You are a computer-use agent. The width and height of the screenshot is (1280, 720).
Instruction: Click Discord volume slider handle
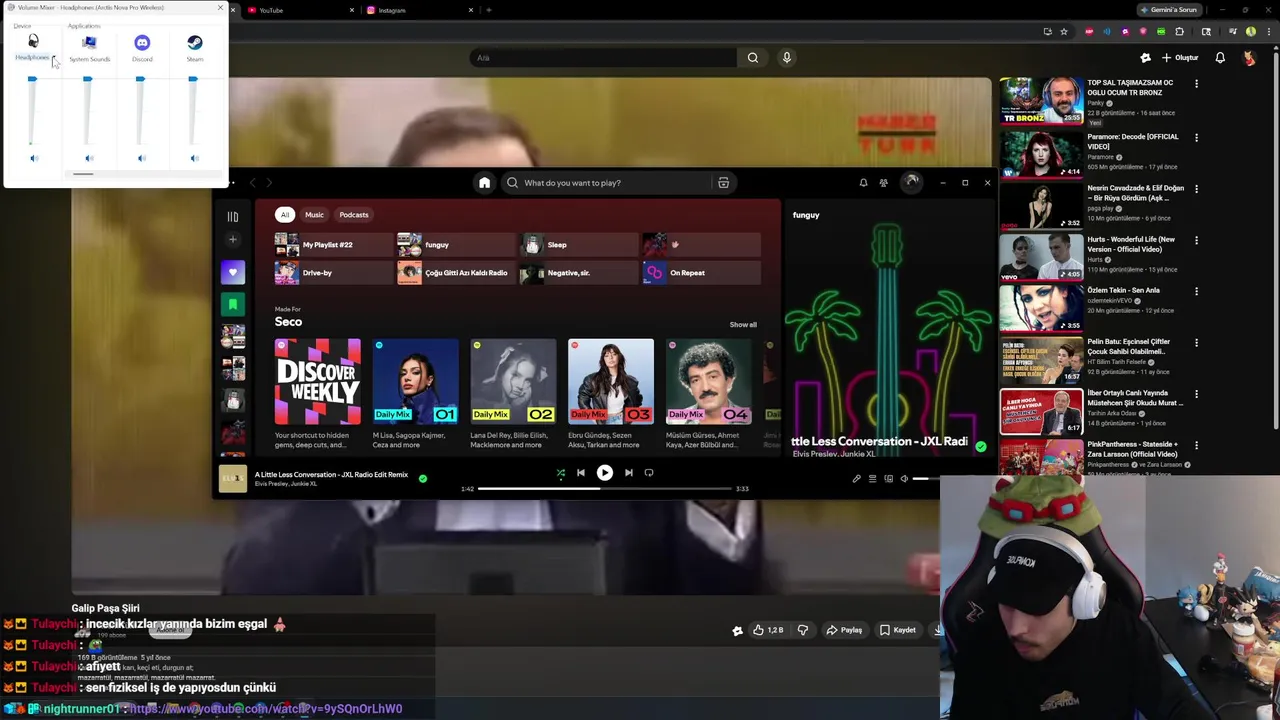click(140, 79)
